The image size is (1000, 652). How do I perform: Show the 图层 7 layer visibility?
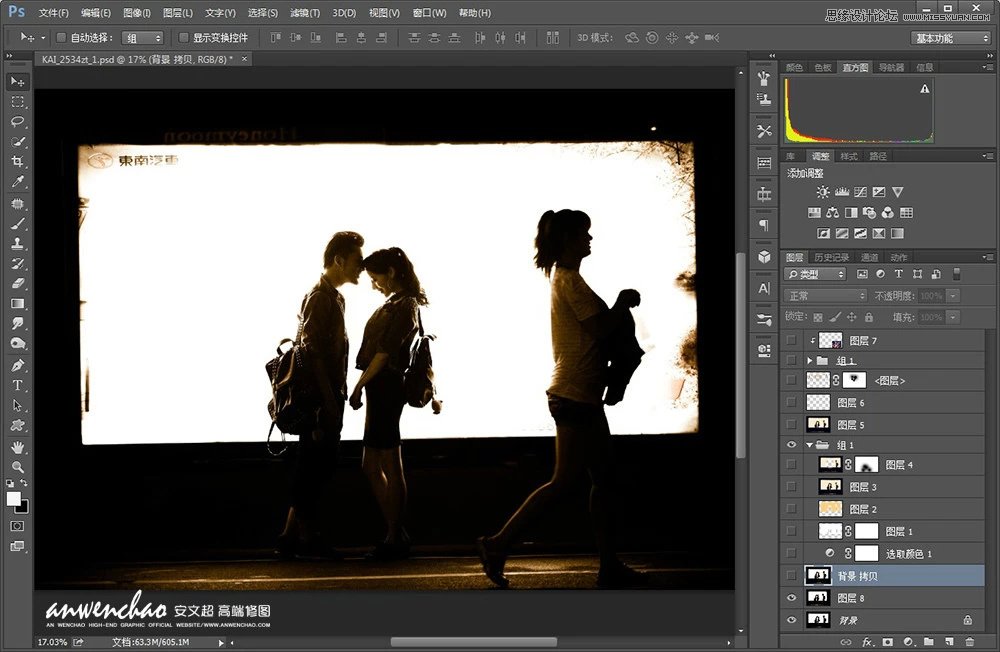(x=791, y=341)
